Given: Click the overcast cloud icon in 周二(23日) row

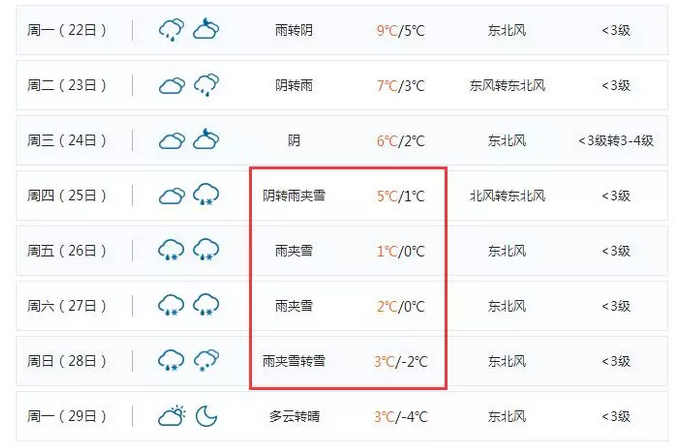Looking at the screenshot, I should [171, 85].
